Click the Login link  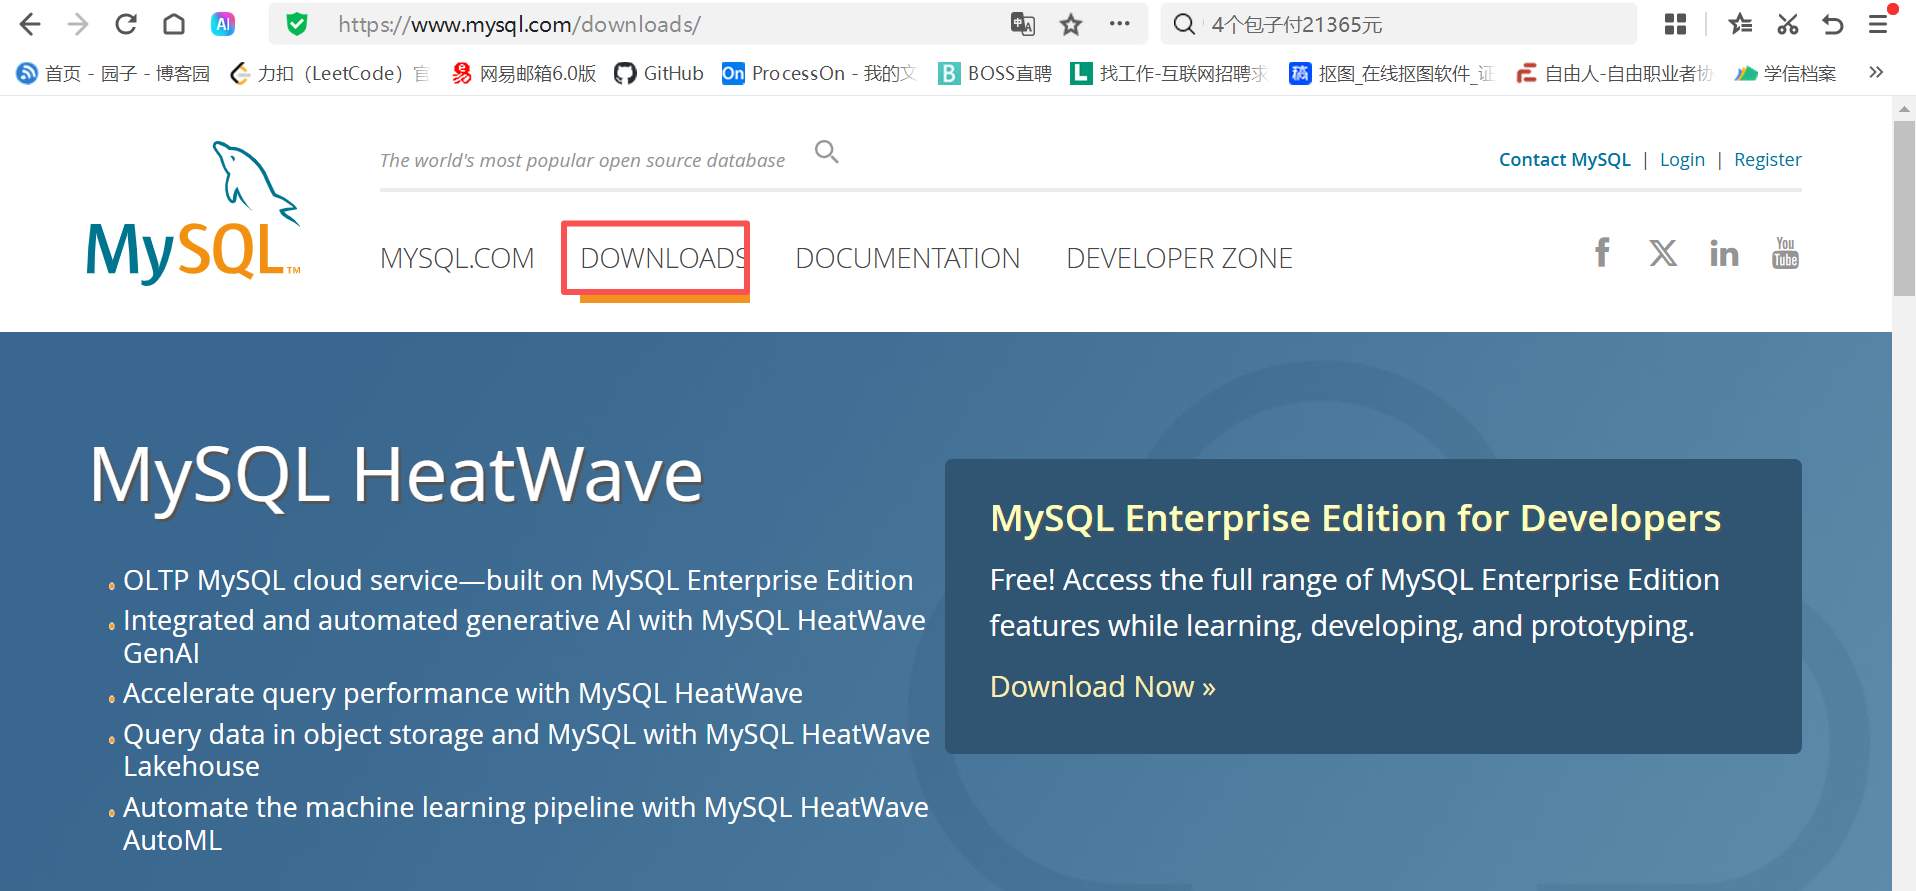[1682, 160]
